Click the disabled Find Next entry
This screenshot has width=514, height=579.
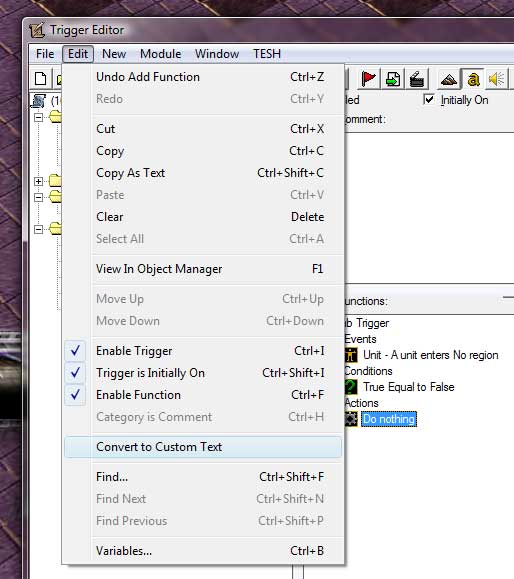[x=202, y=499]
